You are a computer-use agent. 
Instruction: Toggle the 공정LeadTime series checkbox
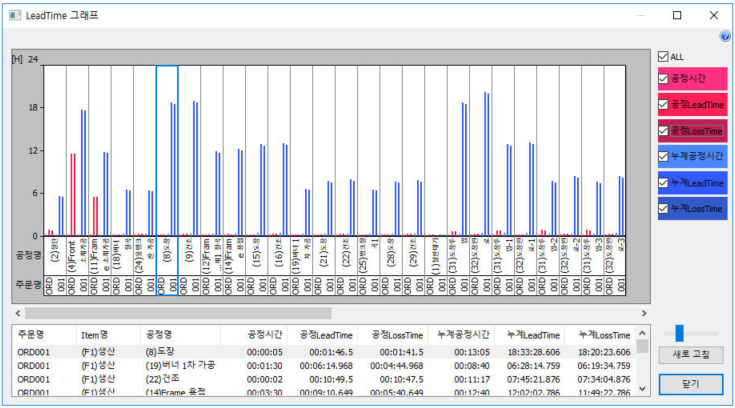point(663,104)
